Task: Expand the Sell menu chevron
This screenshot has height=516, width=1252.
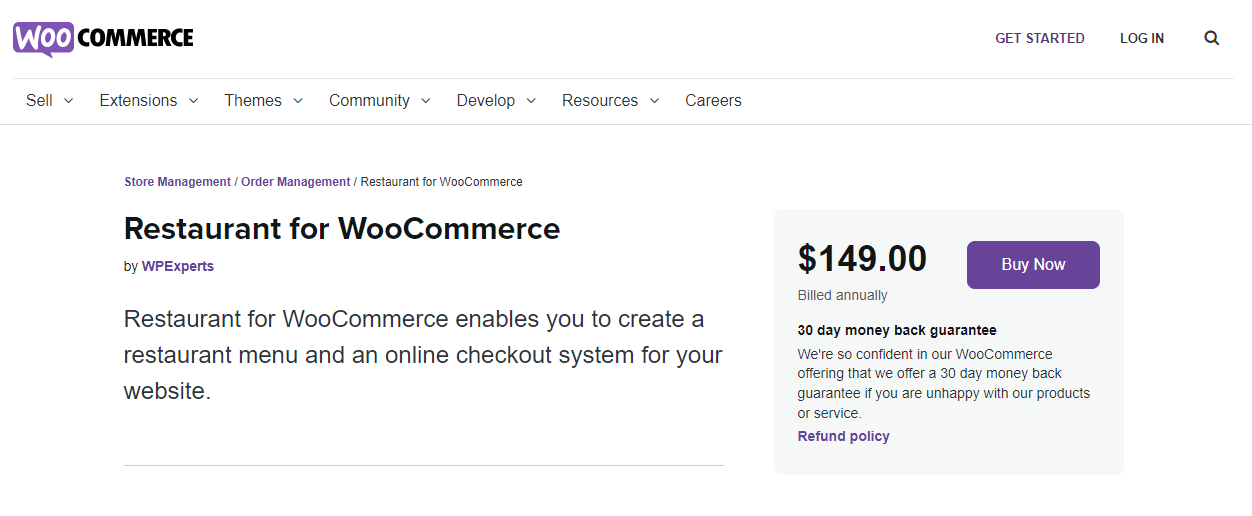Action: click(68, 101)
